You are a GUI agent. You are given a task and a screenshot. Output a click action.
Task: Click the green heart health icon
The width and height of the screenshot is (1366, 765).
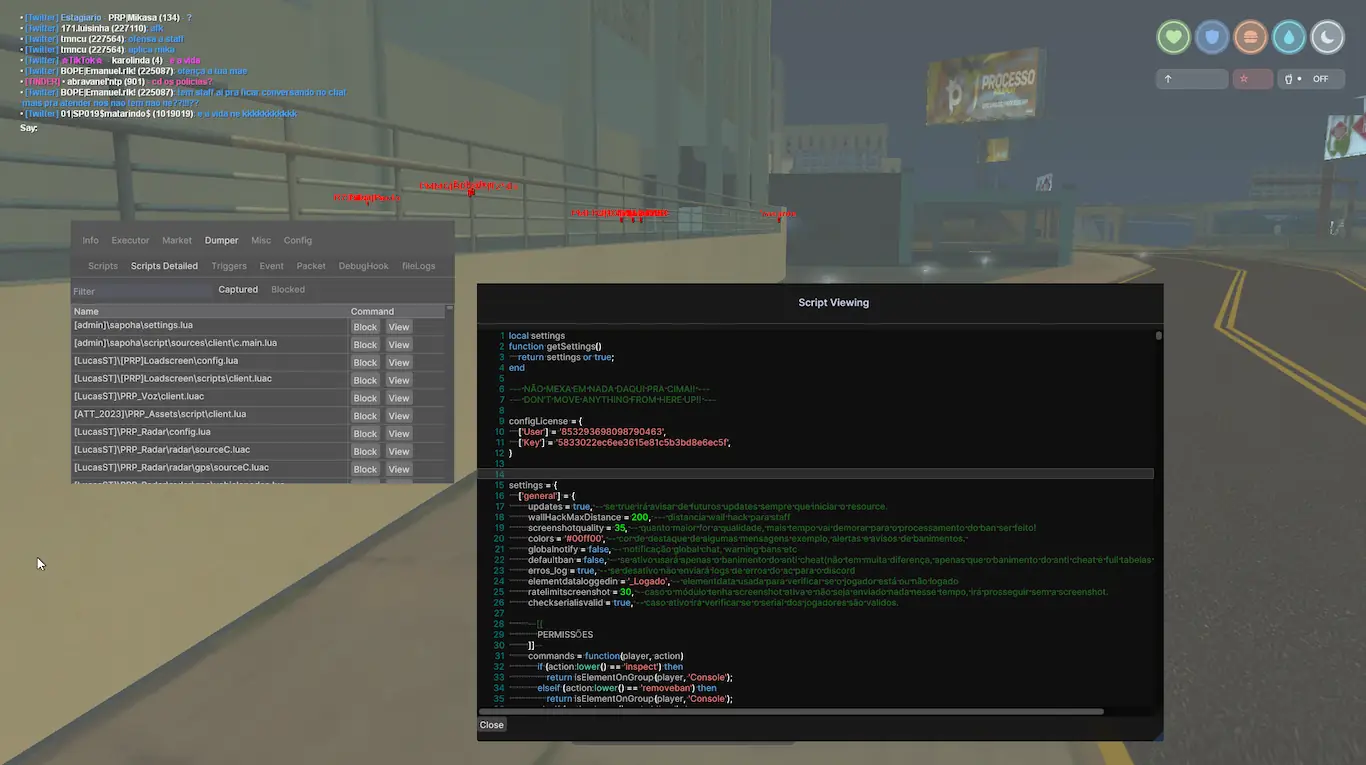1174,37
